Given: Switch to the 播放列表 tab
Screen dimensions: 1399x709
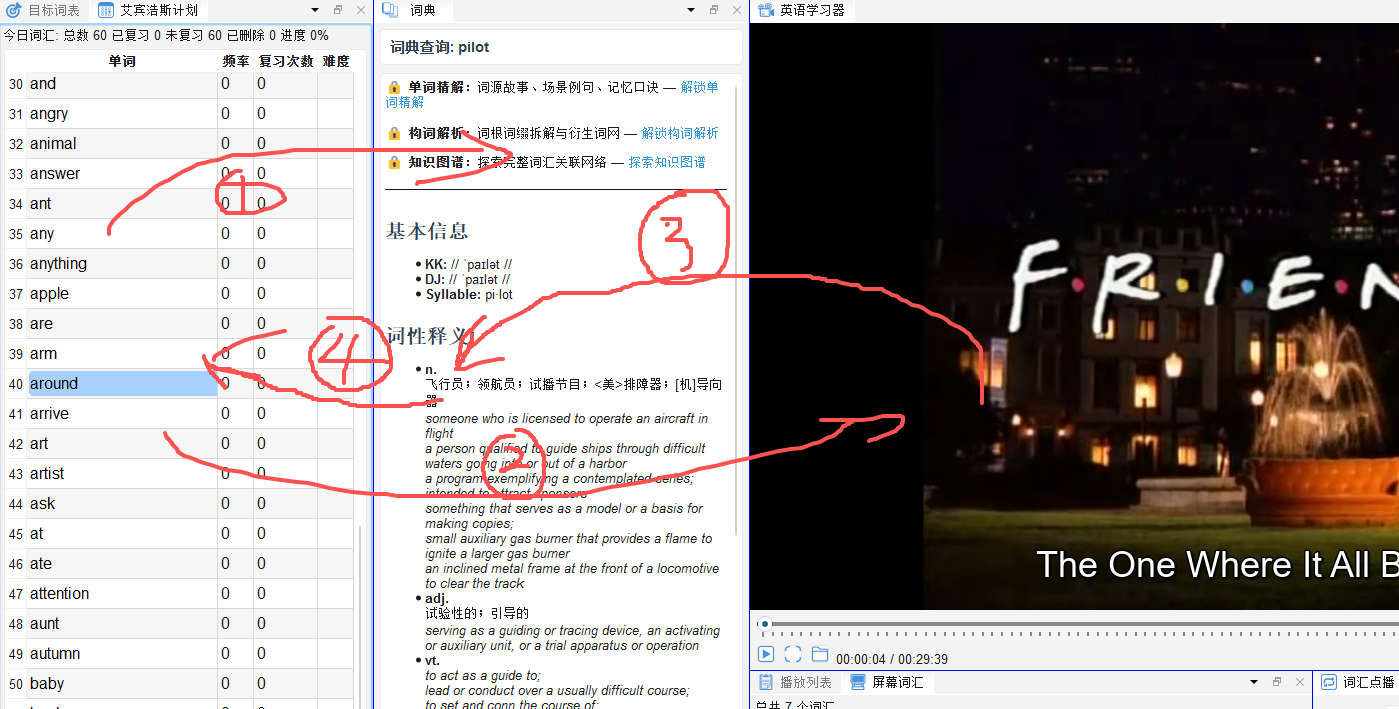Looking at the screenshot, I should click(796, 682).
